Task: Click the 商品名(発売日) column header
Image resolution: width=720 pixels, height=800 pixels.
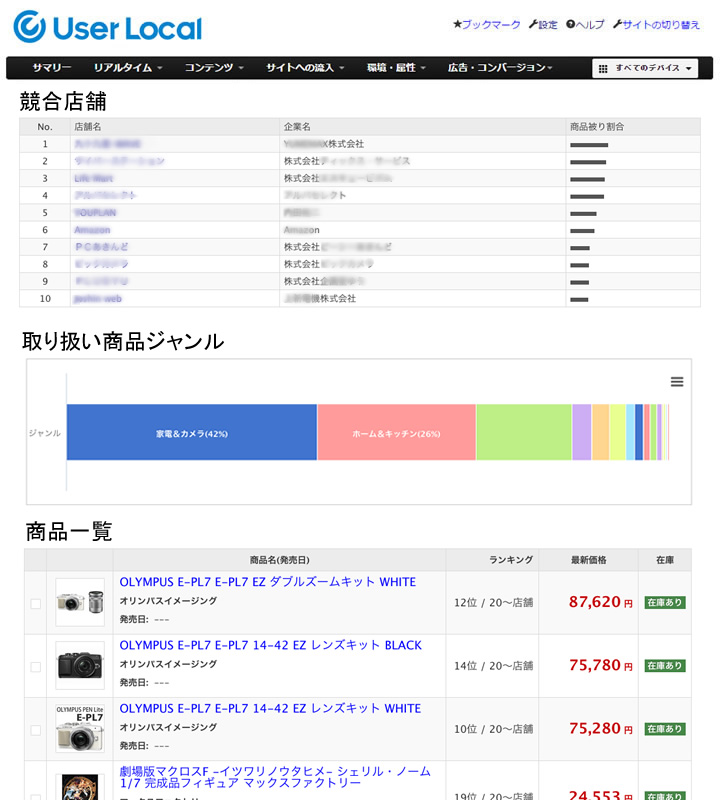Action: (280, 560)
